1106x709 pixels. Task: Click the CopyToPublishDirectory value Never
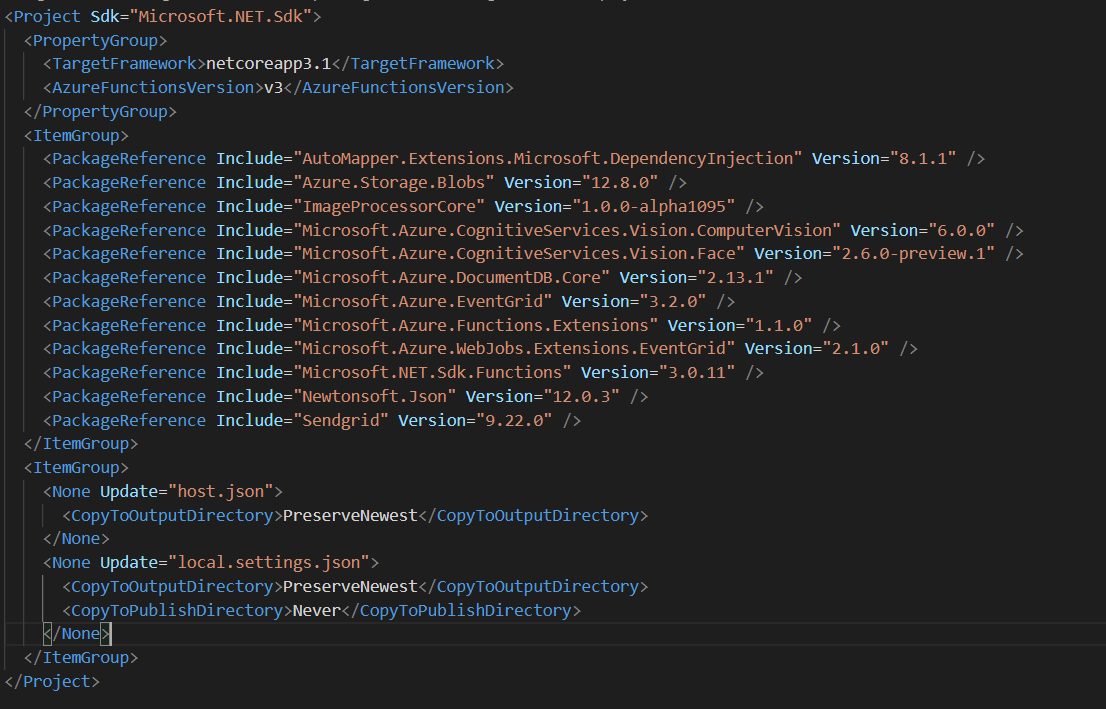(x=316, y=610)
